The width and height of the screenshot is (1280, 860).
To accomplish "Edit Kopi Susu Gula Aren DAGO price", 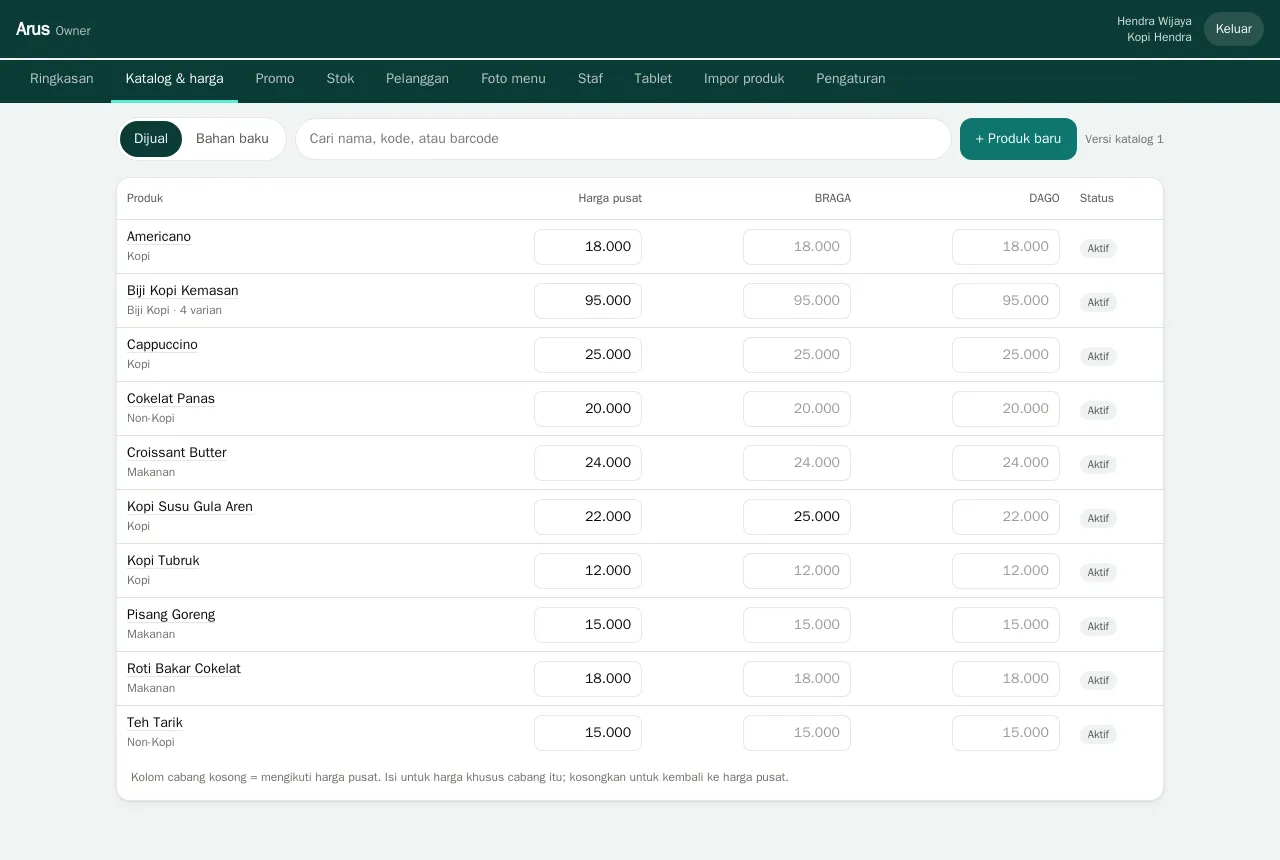I will coord(1006,517).
